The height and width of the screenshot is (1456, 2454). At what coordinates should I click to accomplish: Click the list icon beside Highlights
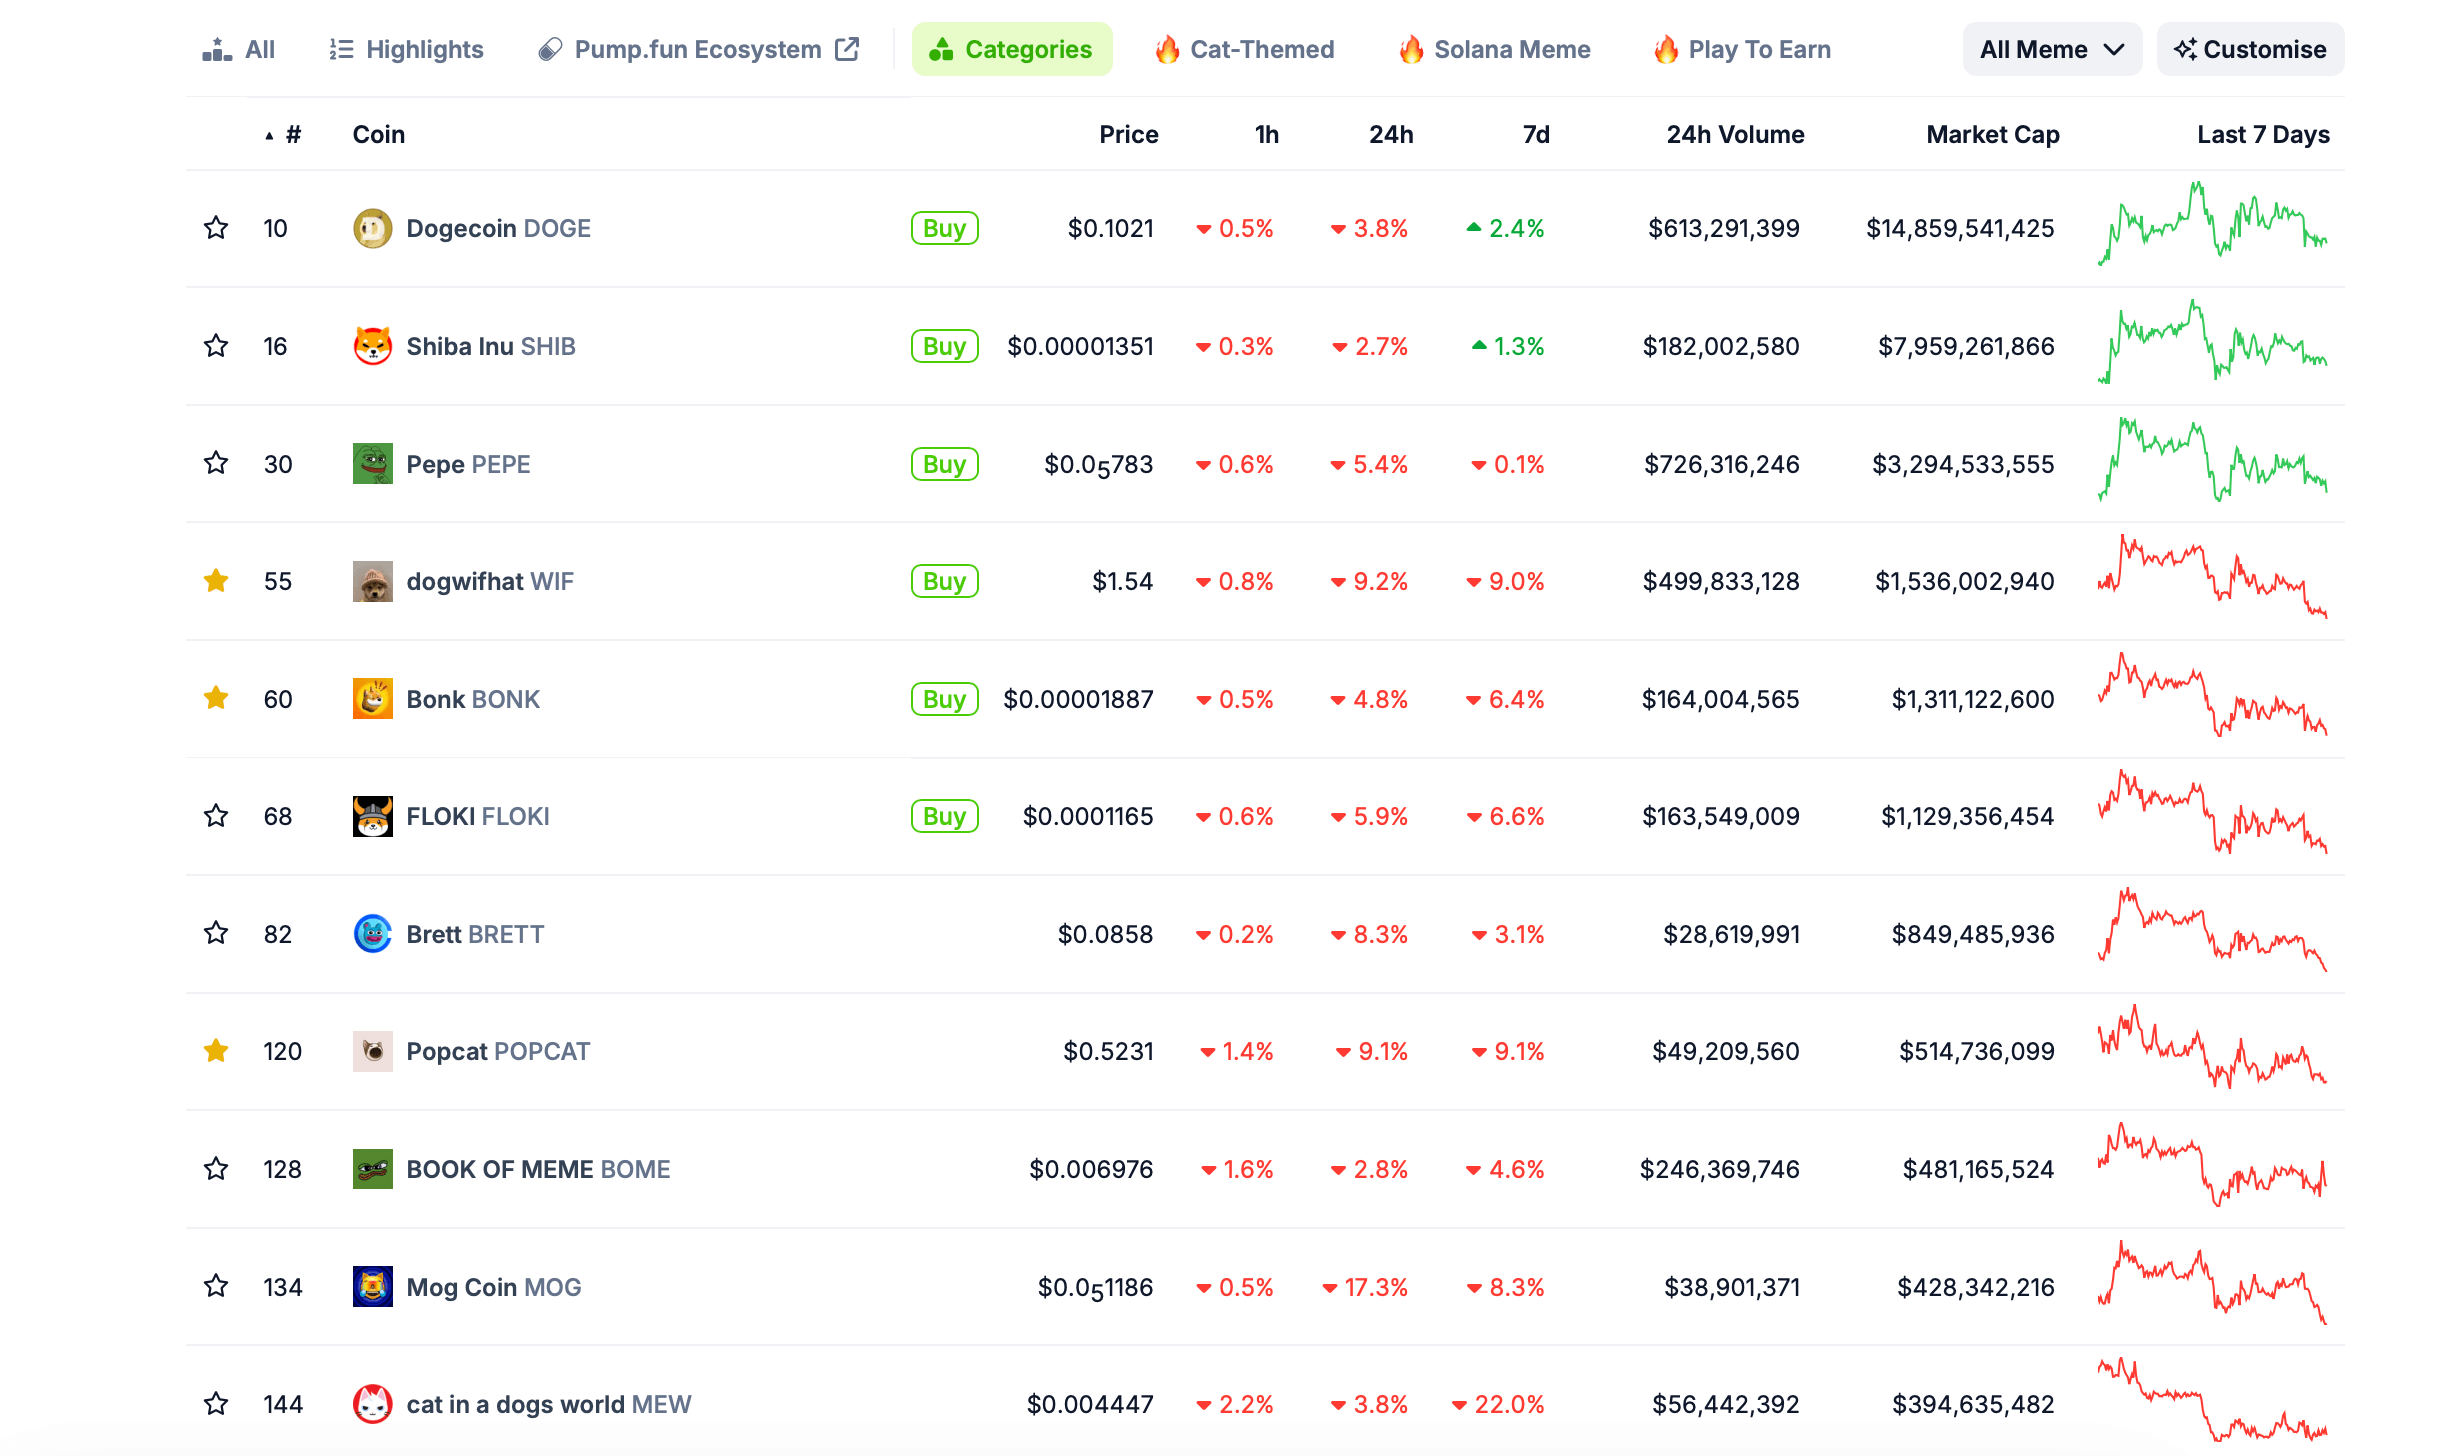tap(341, 49)
